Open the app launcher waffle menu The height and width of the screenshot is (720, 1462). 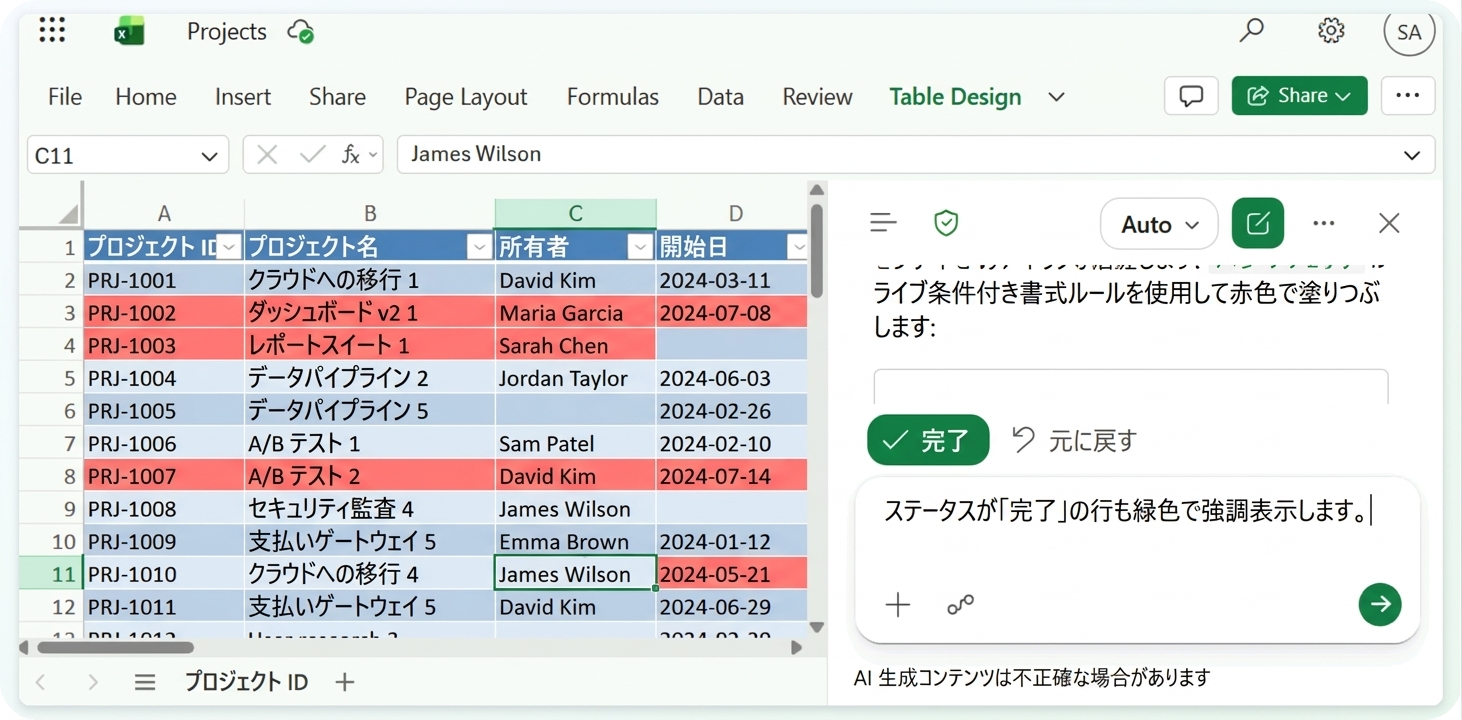tap(52, 31)
